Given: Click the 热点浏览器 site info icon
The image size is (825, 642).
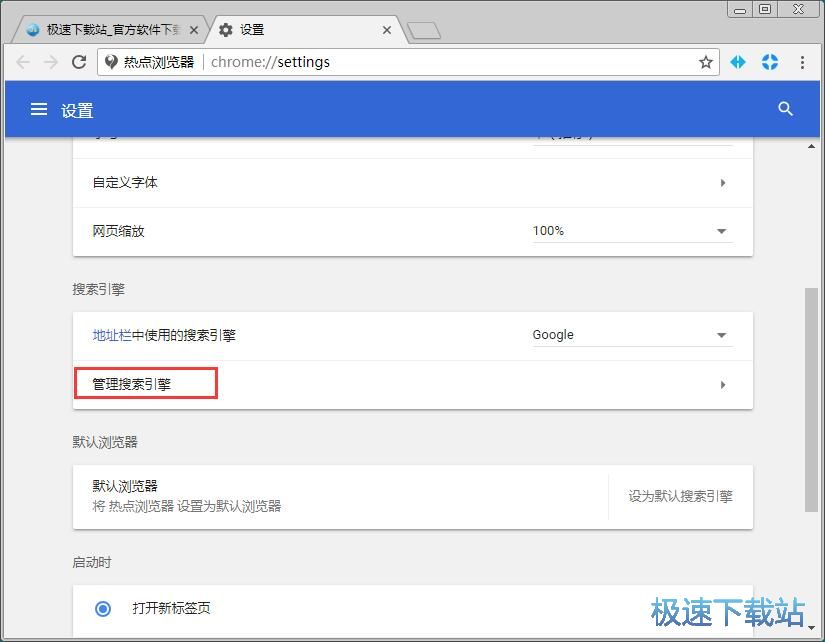Looking at the screenshot, I should click(x=111, y=62).
